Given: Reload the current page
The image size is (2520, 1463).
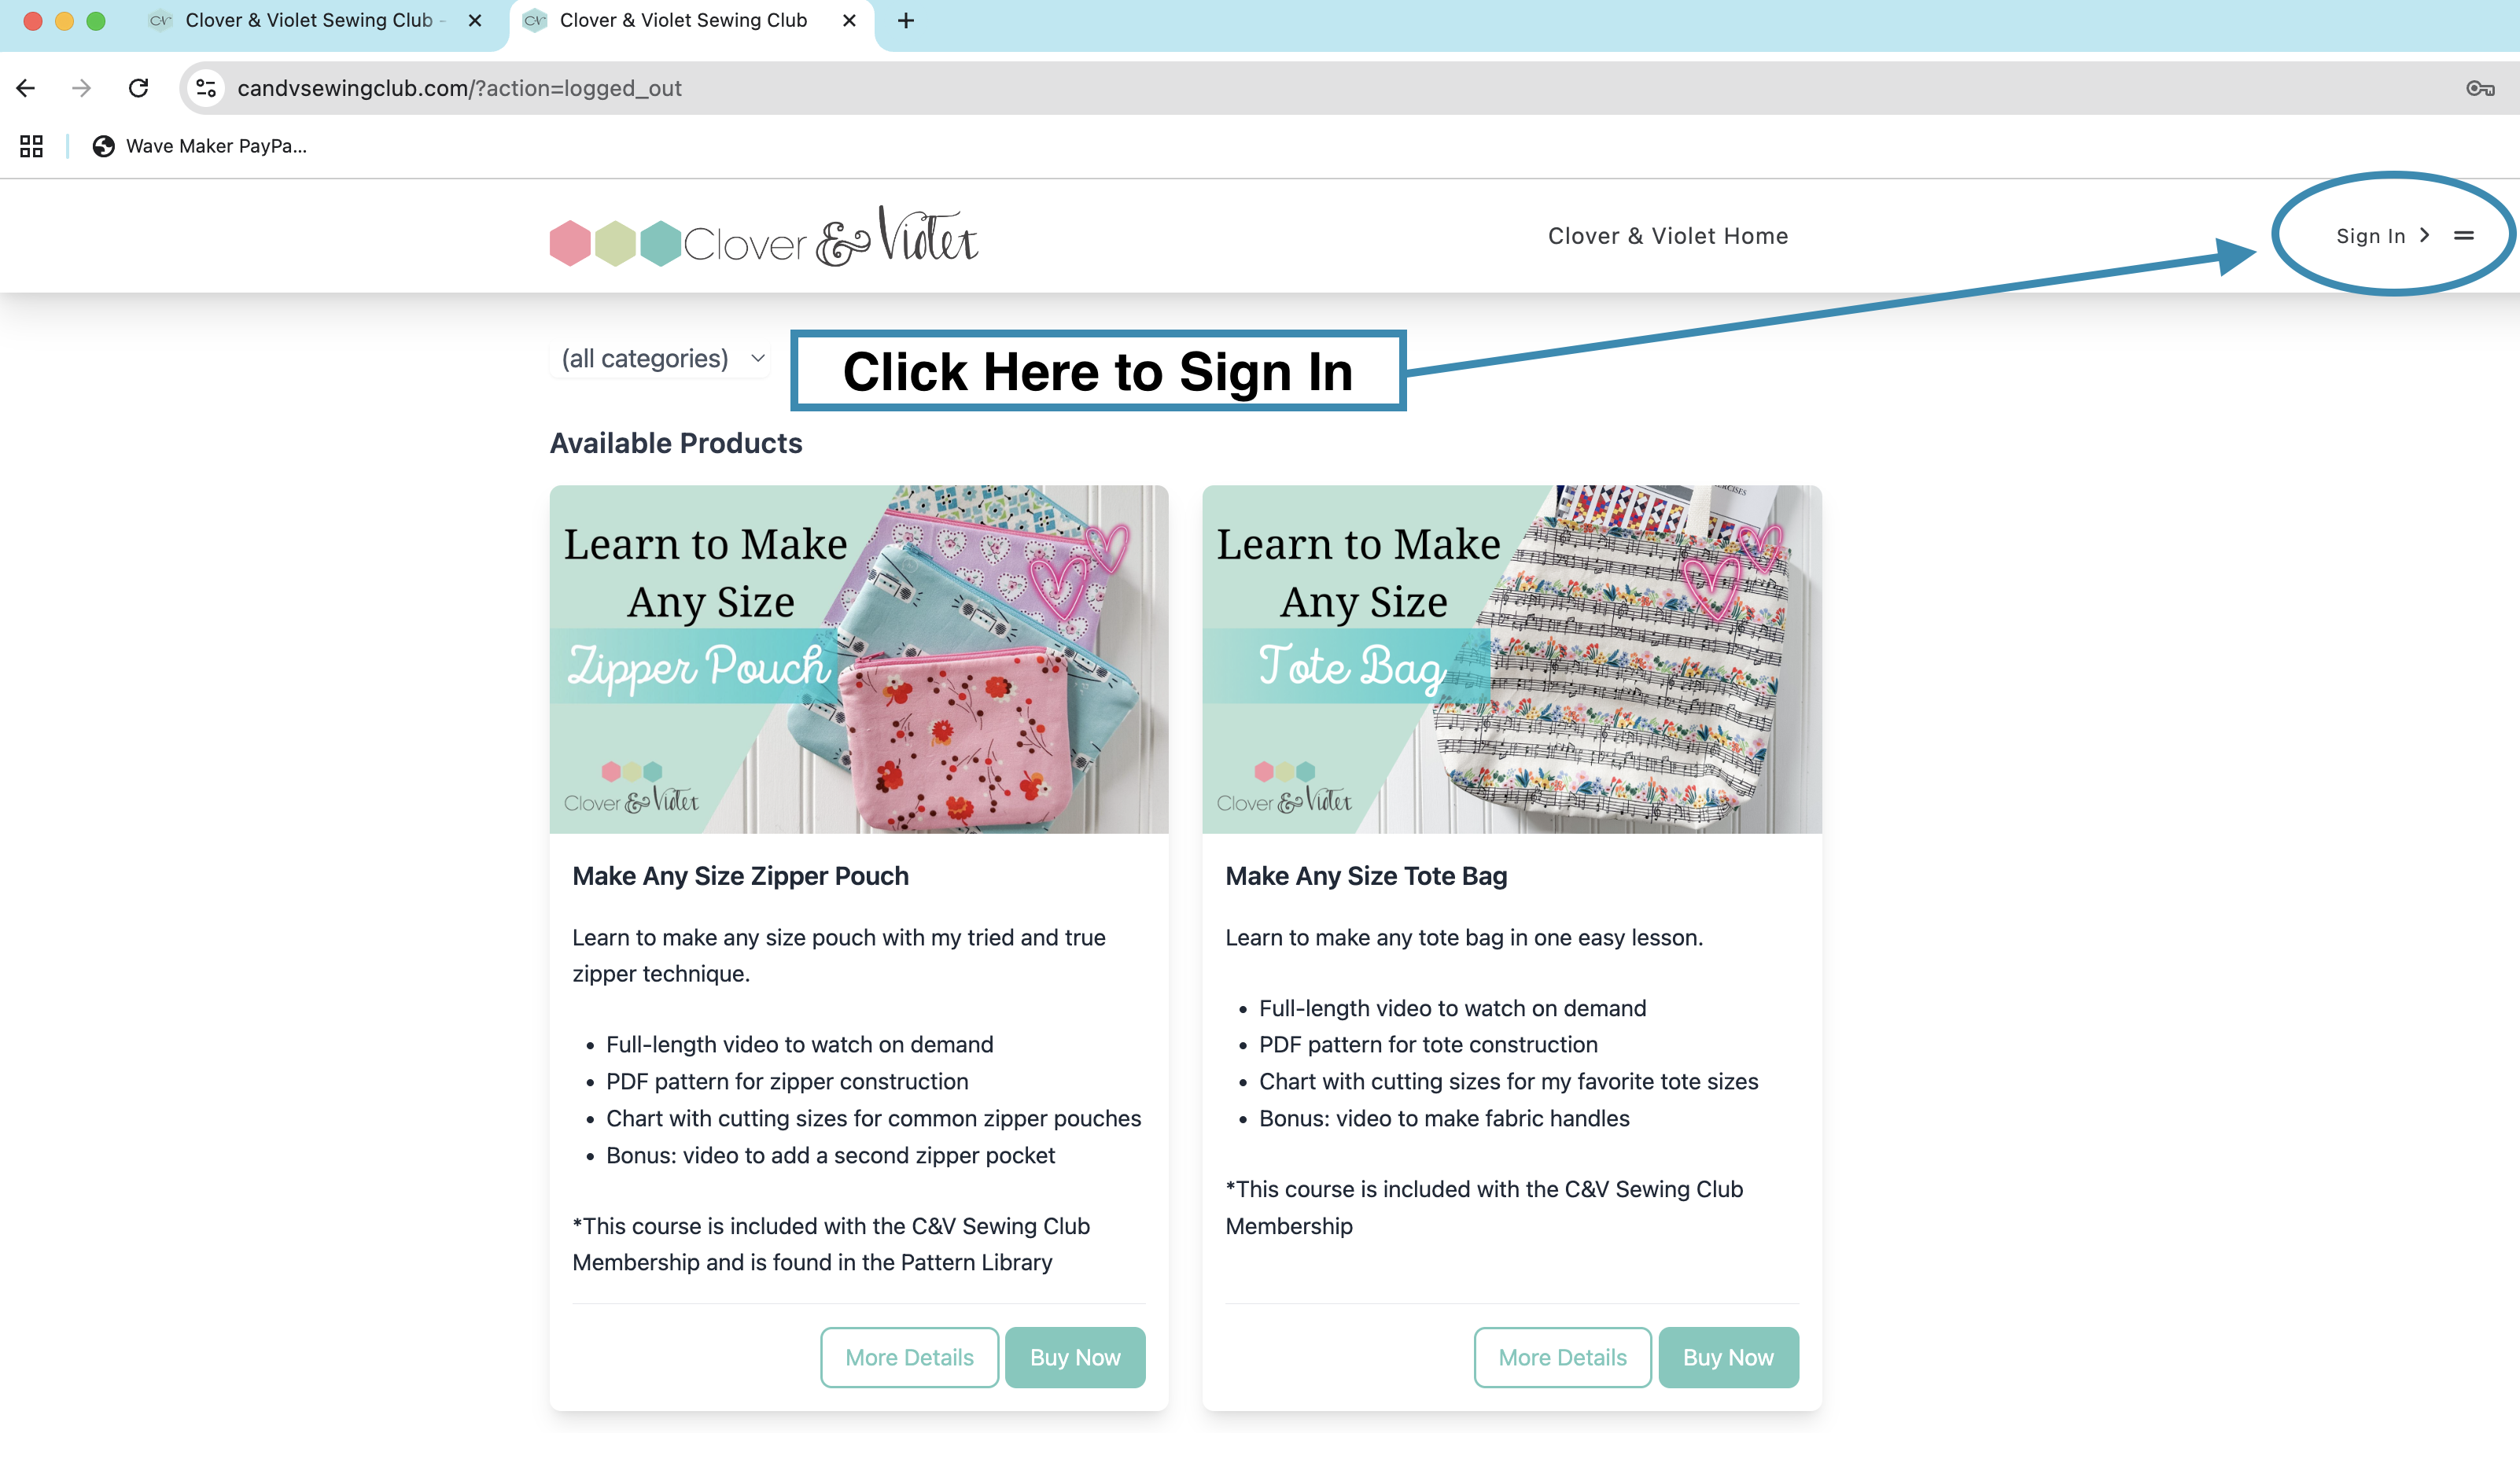Looking at the screenshot, I should (x=138, y=88).
